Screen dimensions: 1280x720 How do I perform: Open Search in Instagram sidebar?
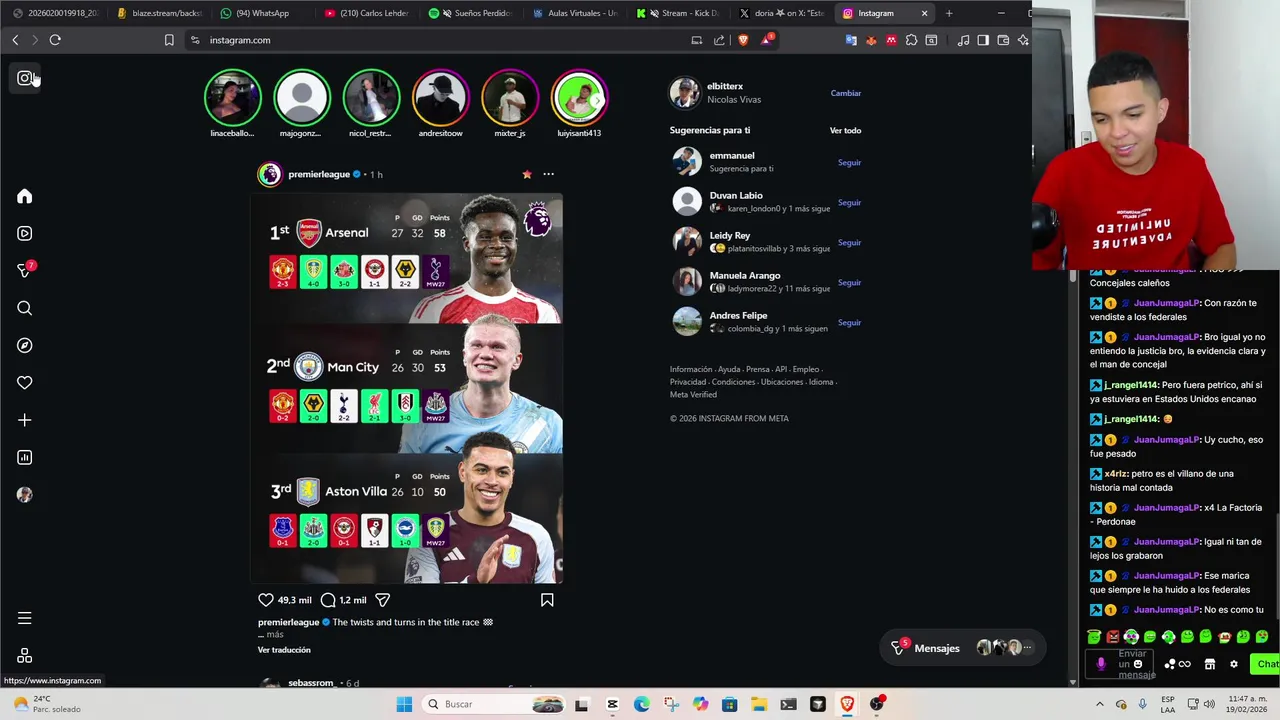[x=25, y=308]
